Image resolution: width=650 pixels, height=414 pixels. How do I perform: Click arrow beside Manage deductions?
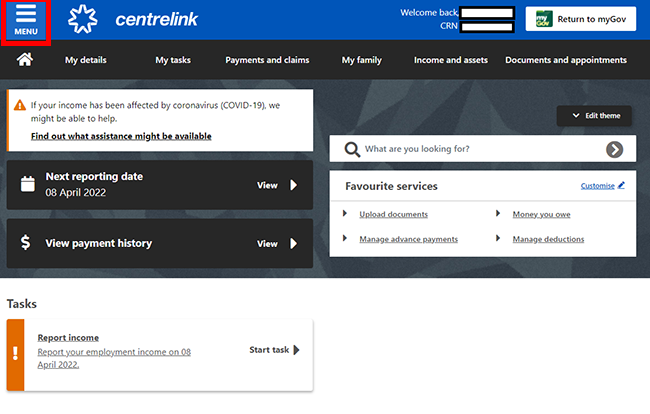tap(498, 238)
